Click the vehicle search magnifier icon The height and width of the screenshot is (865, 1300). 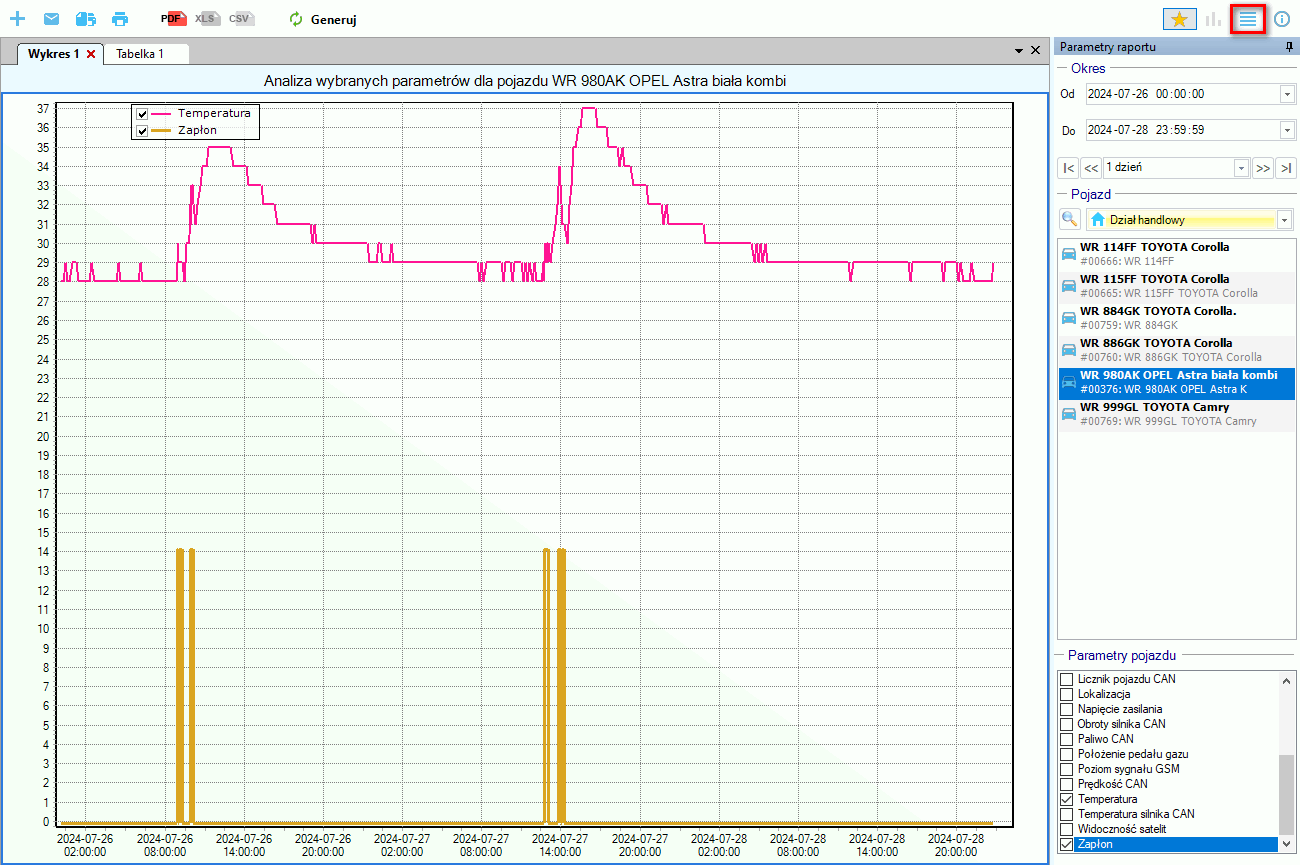(x=1070, y=219)
